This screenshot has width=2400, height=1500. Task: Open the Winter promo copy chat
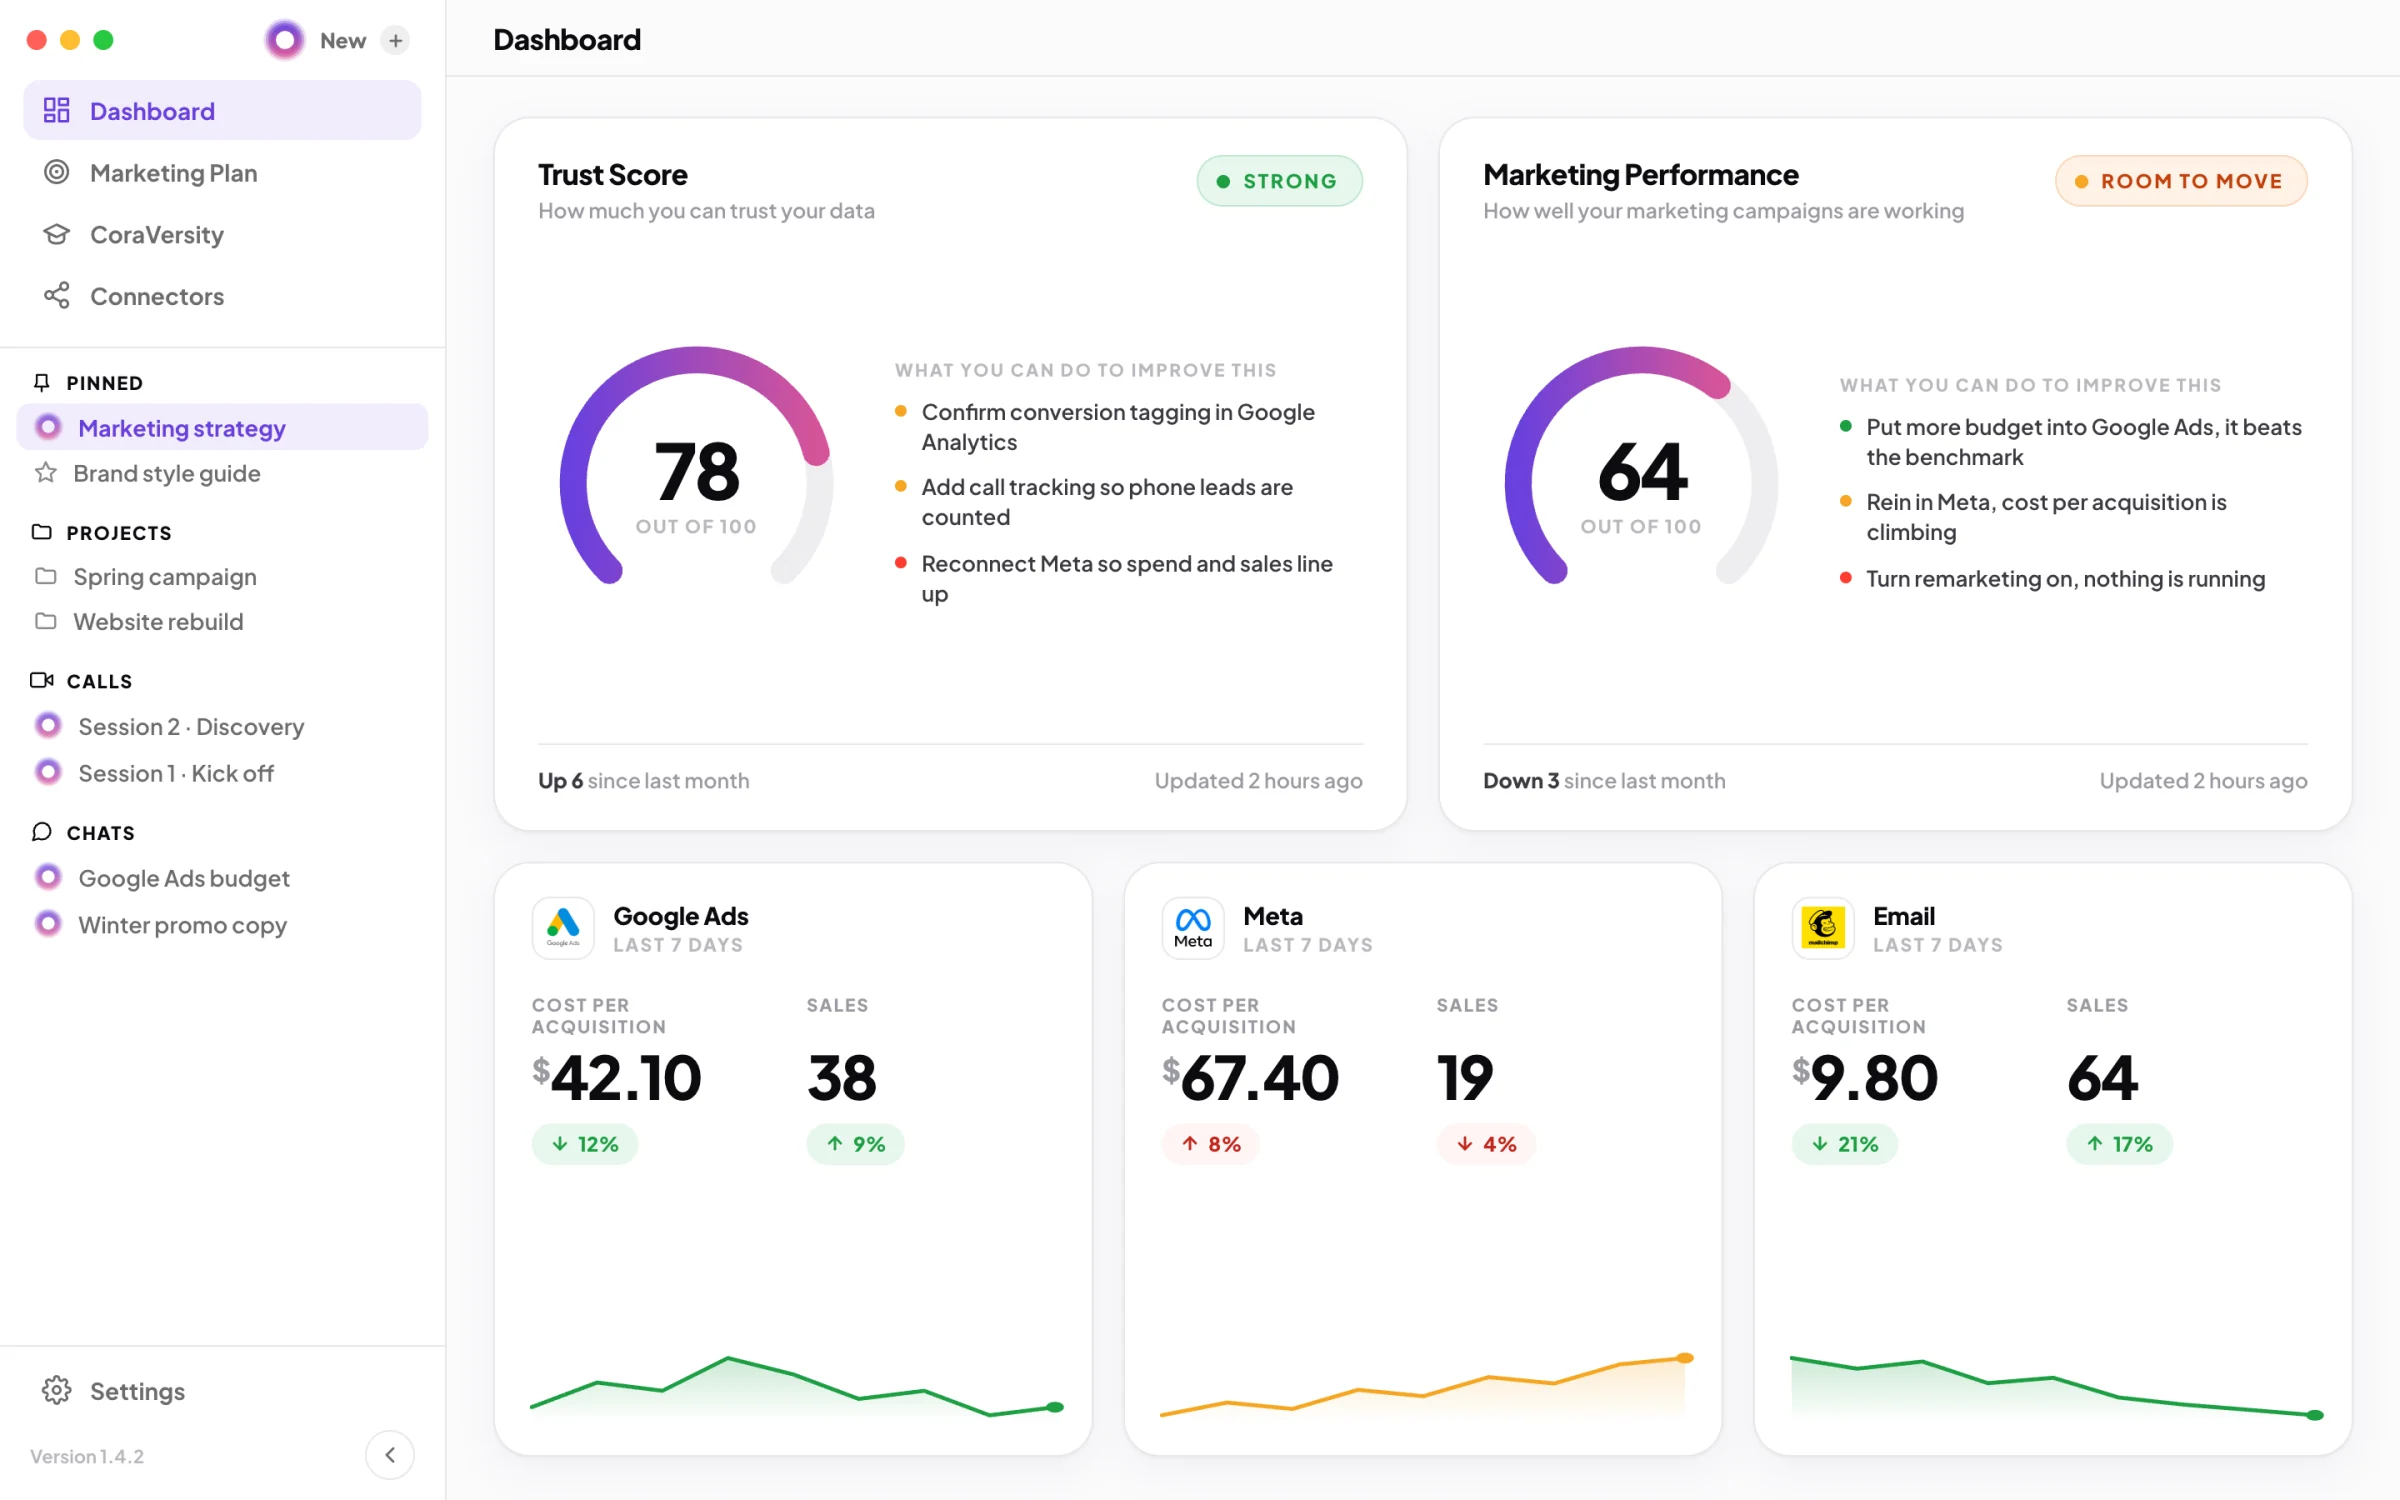[x=222, y=925]
